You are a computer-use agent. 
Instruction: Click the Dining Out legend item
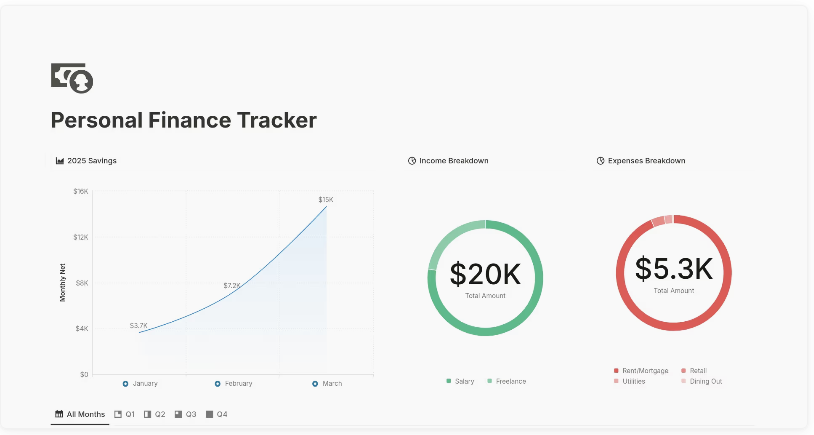(702, 382)
